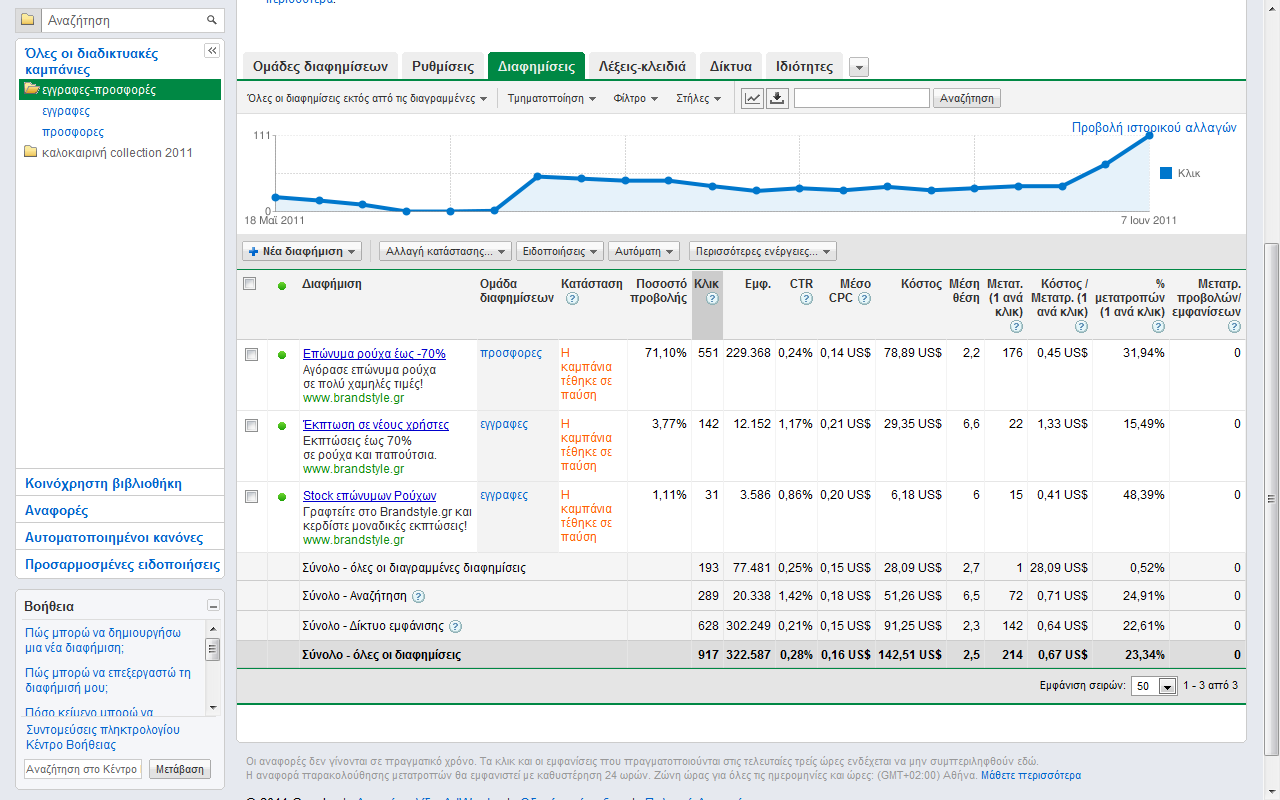Open the Νέα διαφήμιση dropdown

(x=302, y=252)
